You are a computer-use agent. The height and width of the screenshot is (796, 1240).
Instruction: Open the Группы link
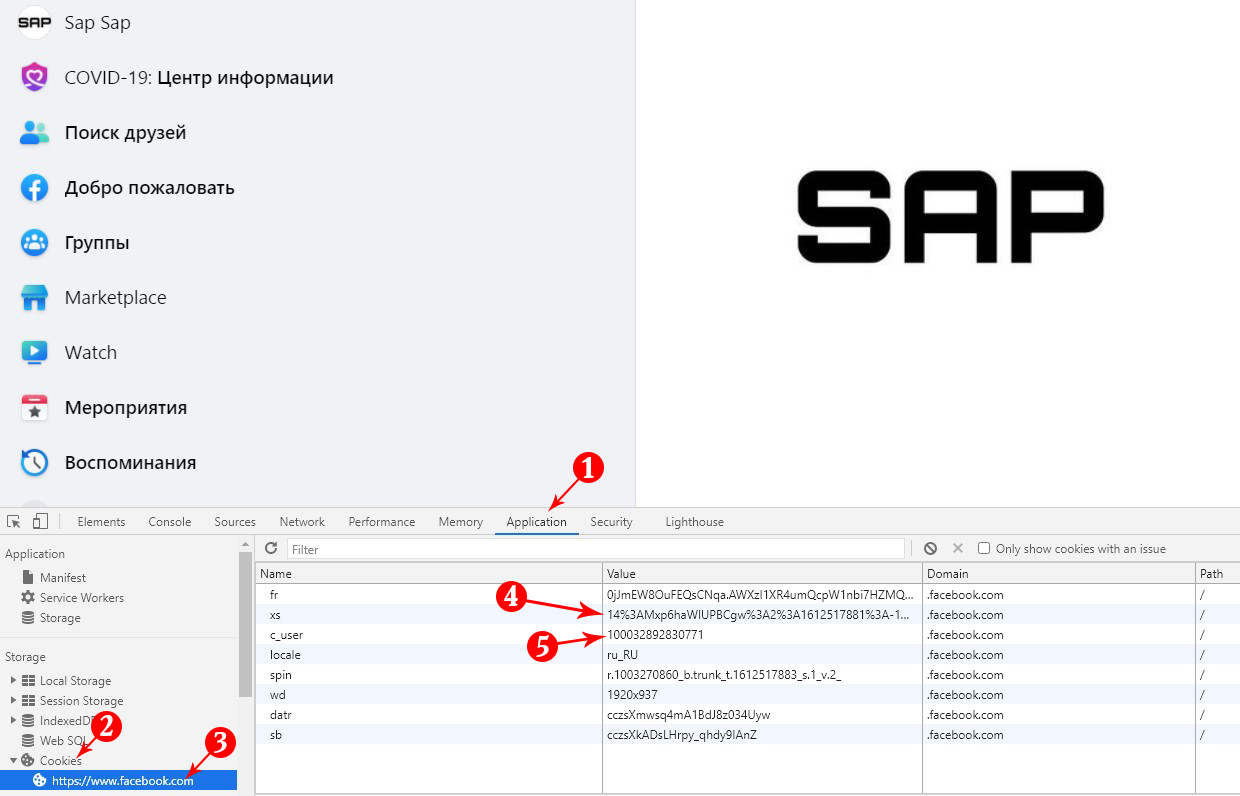pyautogui.click(x=97, y=242)
